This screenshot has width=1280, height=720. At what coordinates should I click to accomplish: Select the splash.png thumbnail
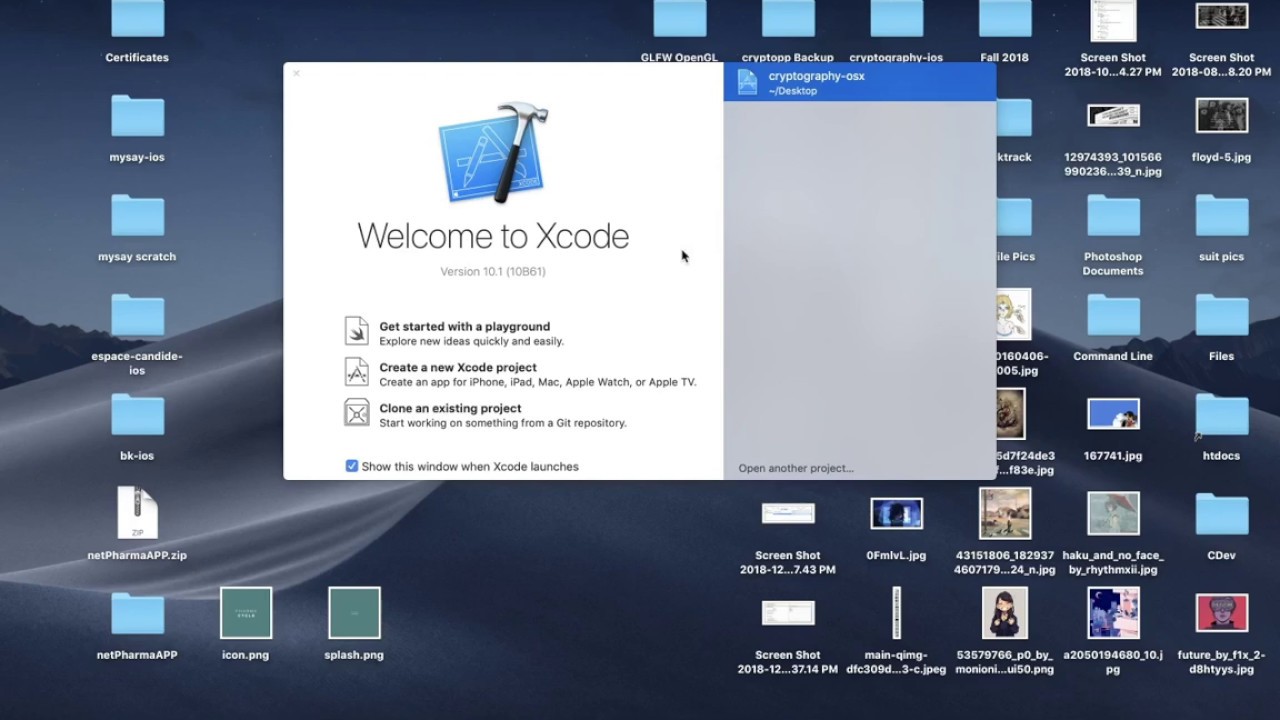[354, 612]
